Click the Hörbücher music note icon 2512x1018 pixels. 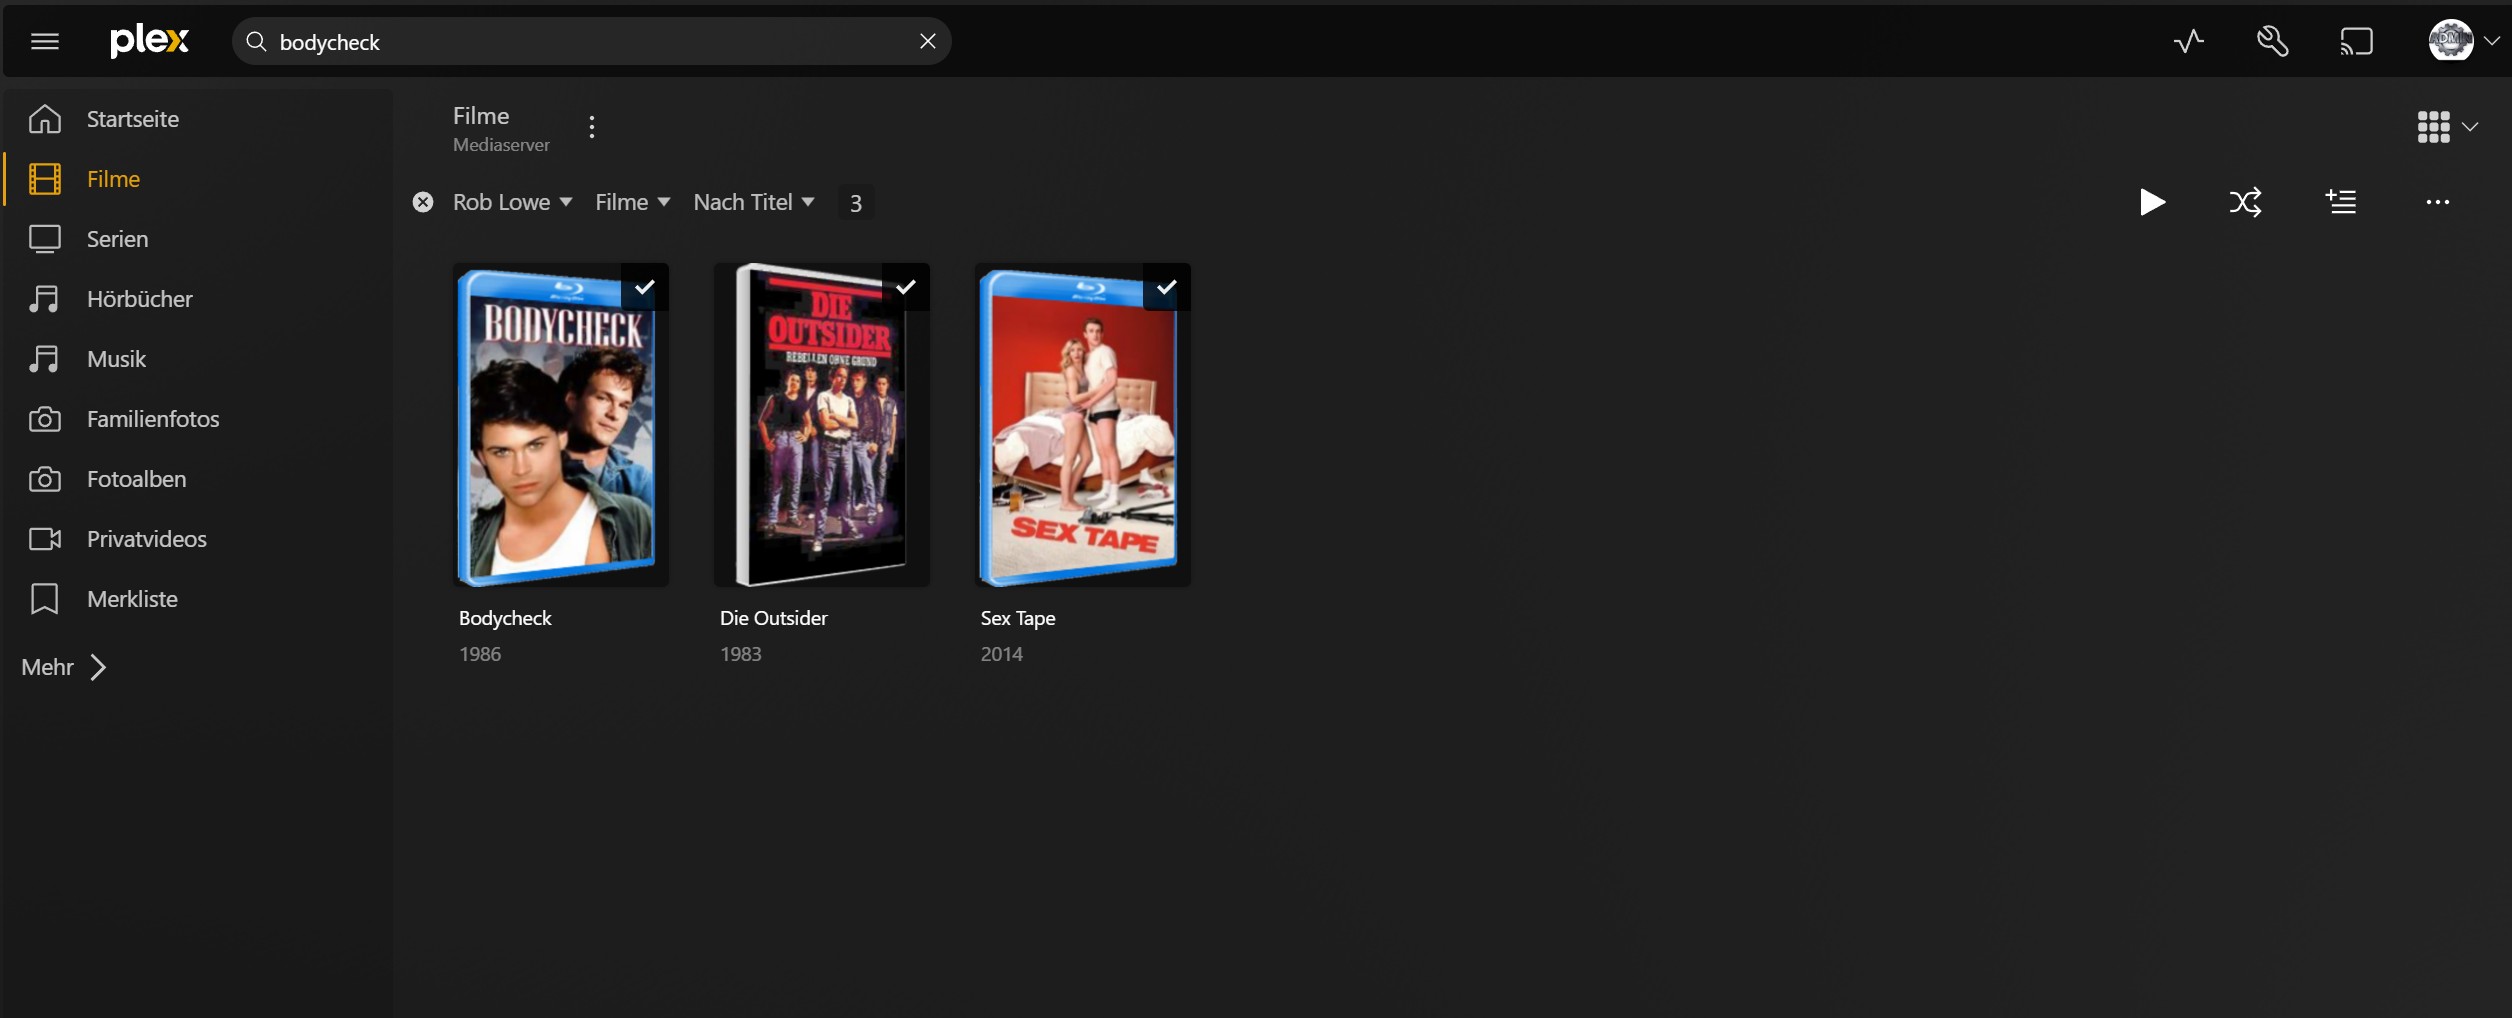45,299
